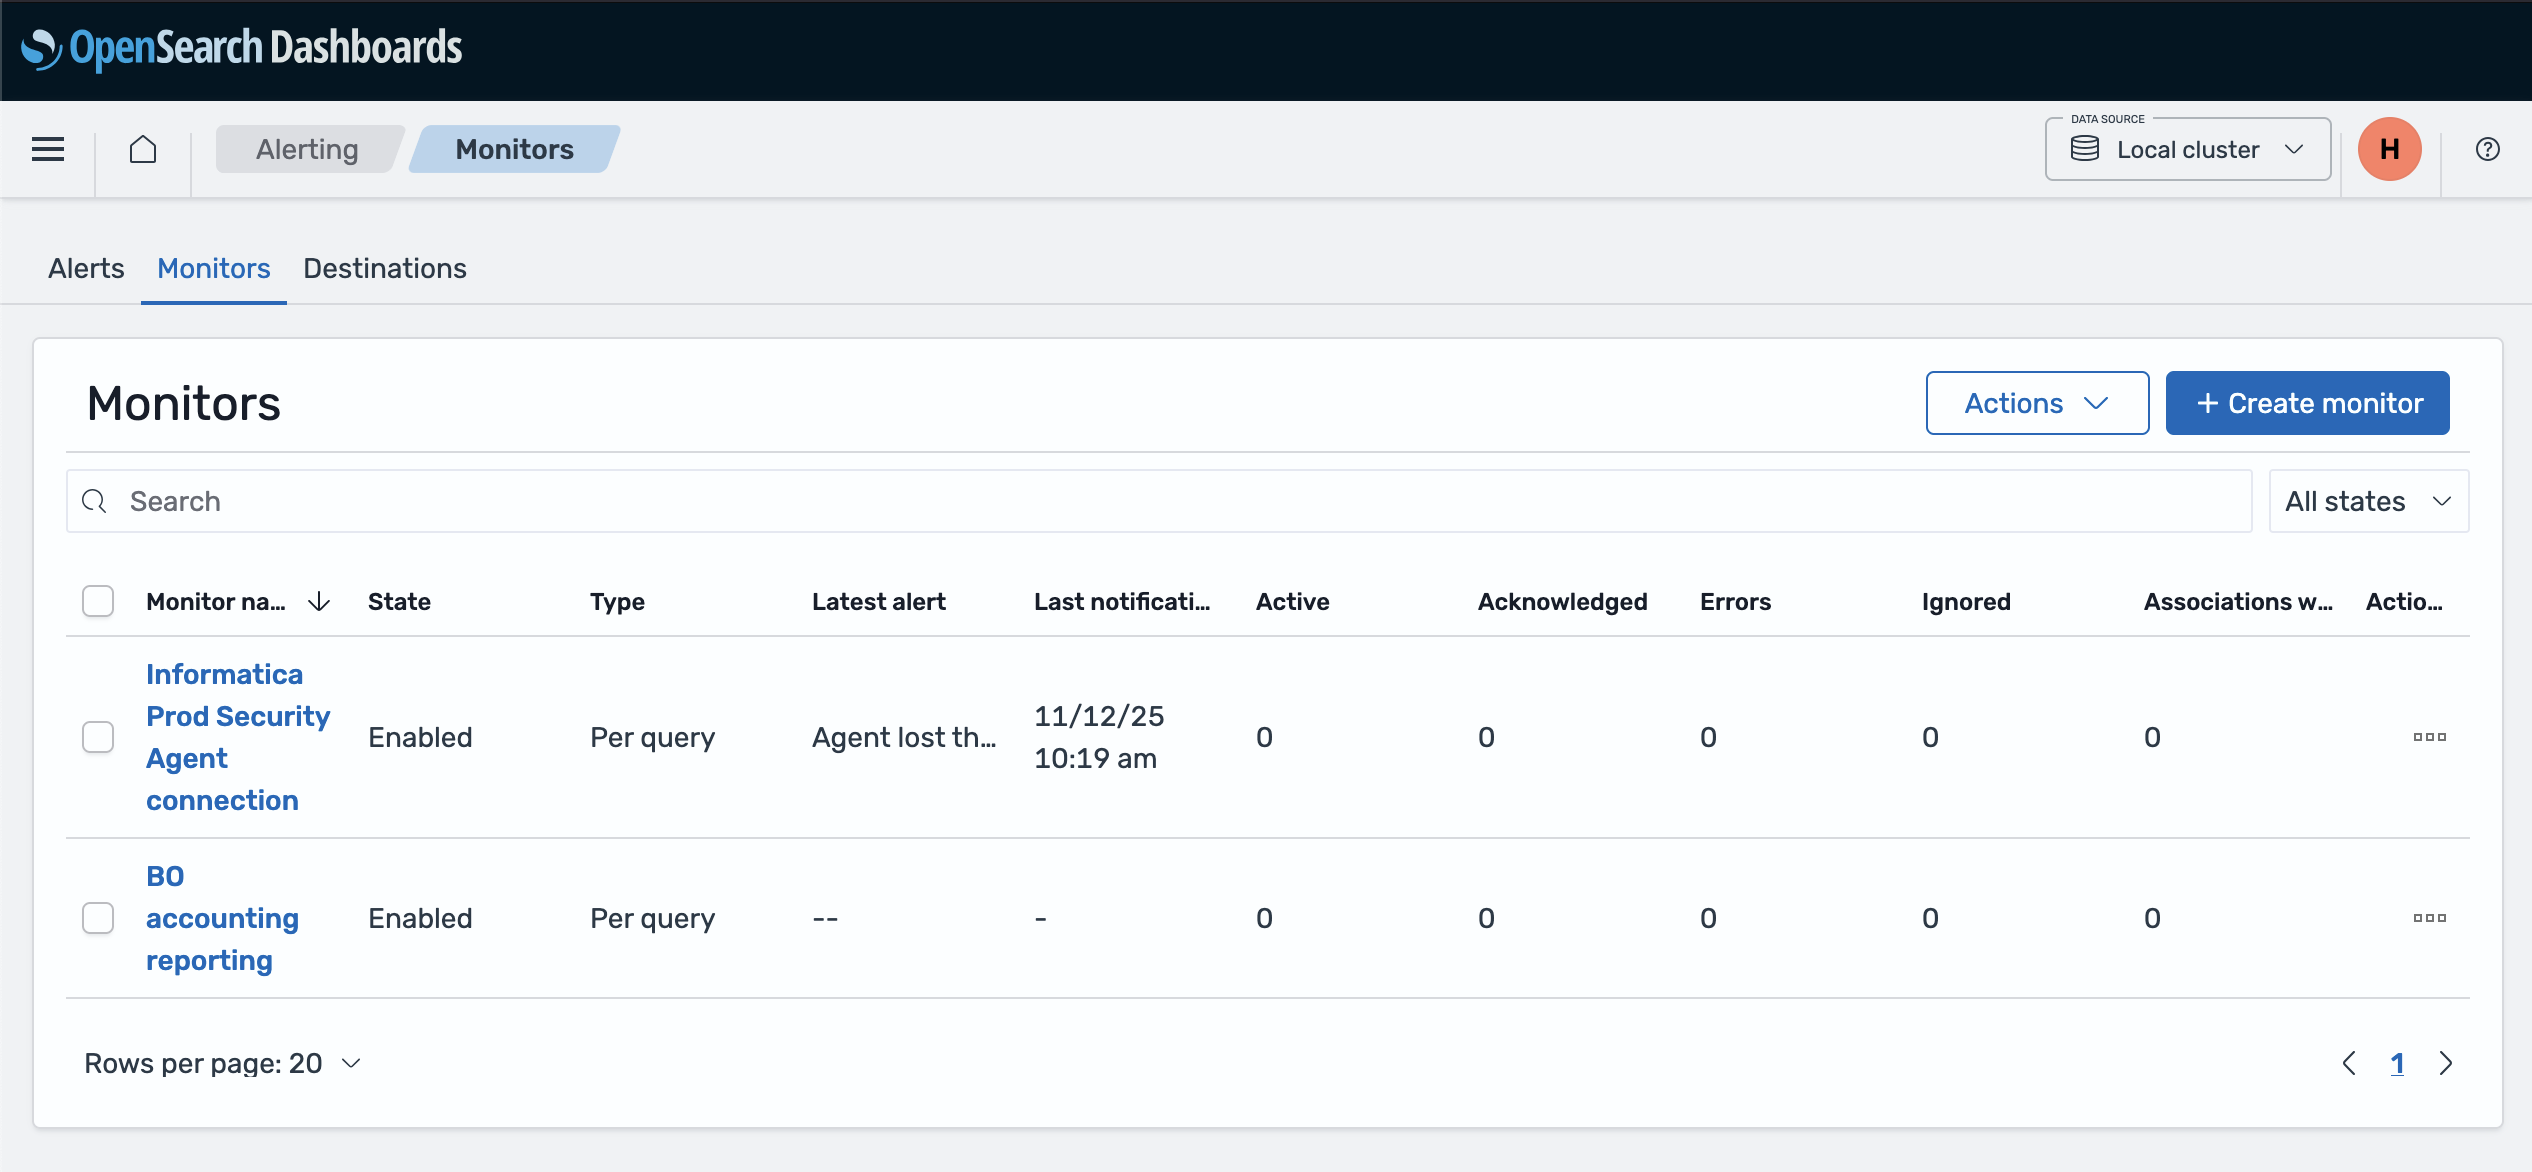Change rows per page from 20

point(222,1063)
